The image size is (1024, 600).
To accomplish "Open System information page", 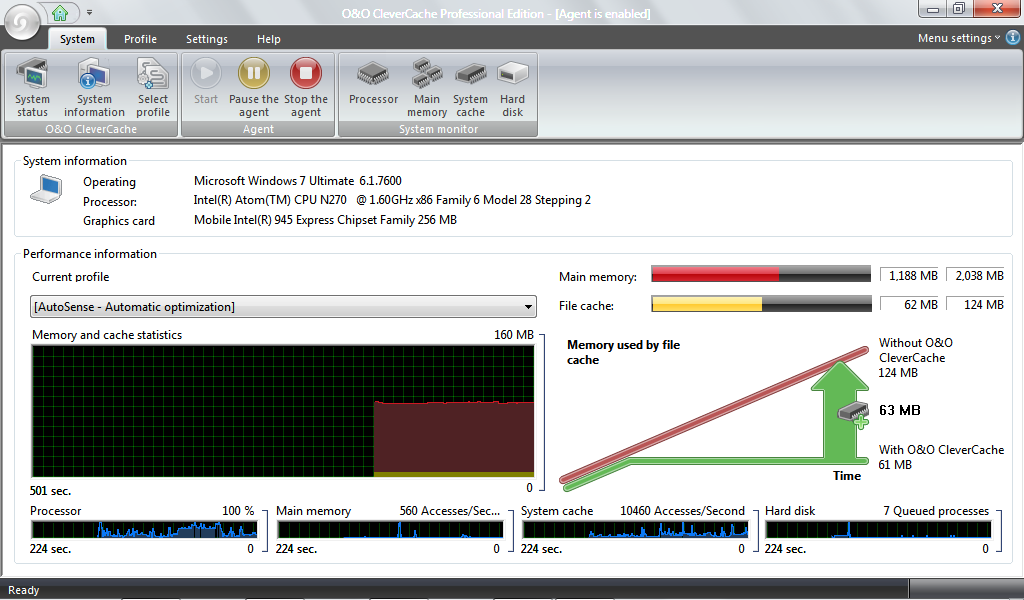I will pos(94,87).
